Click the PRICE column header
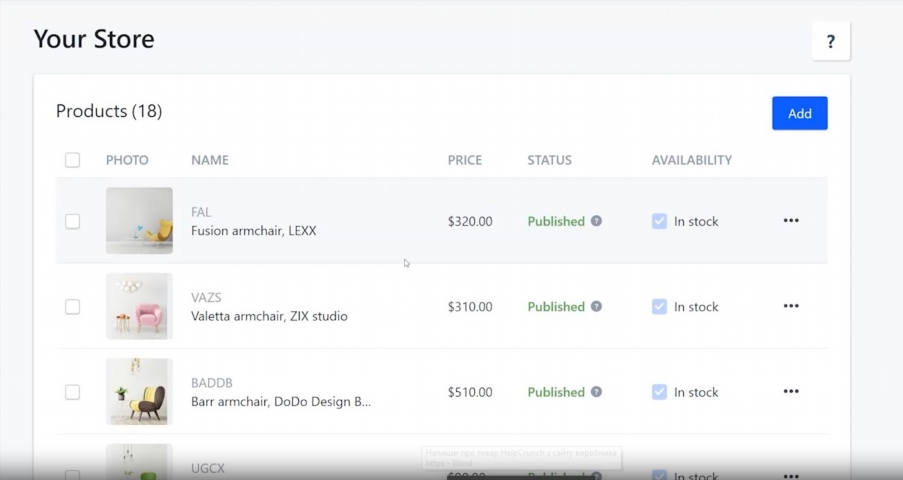Image resolution: width=903 pixels, height=480 pixels. 464,160
